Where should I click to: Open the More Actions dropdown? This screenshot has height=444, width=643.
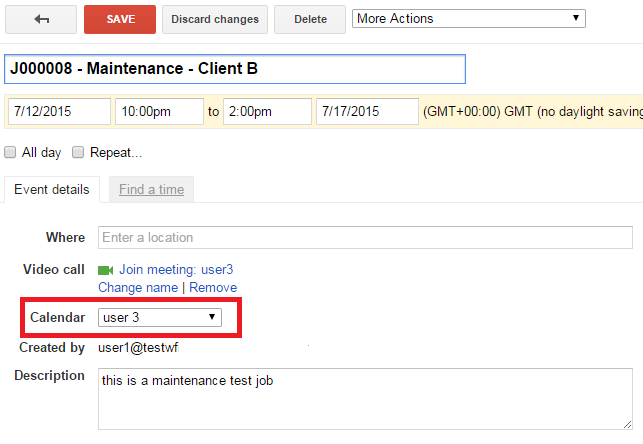point(469,18)
